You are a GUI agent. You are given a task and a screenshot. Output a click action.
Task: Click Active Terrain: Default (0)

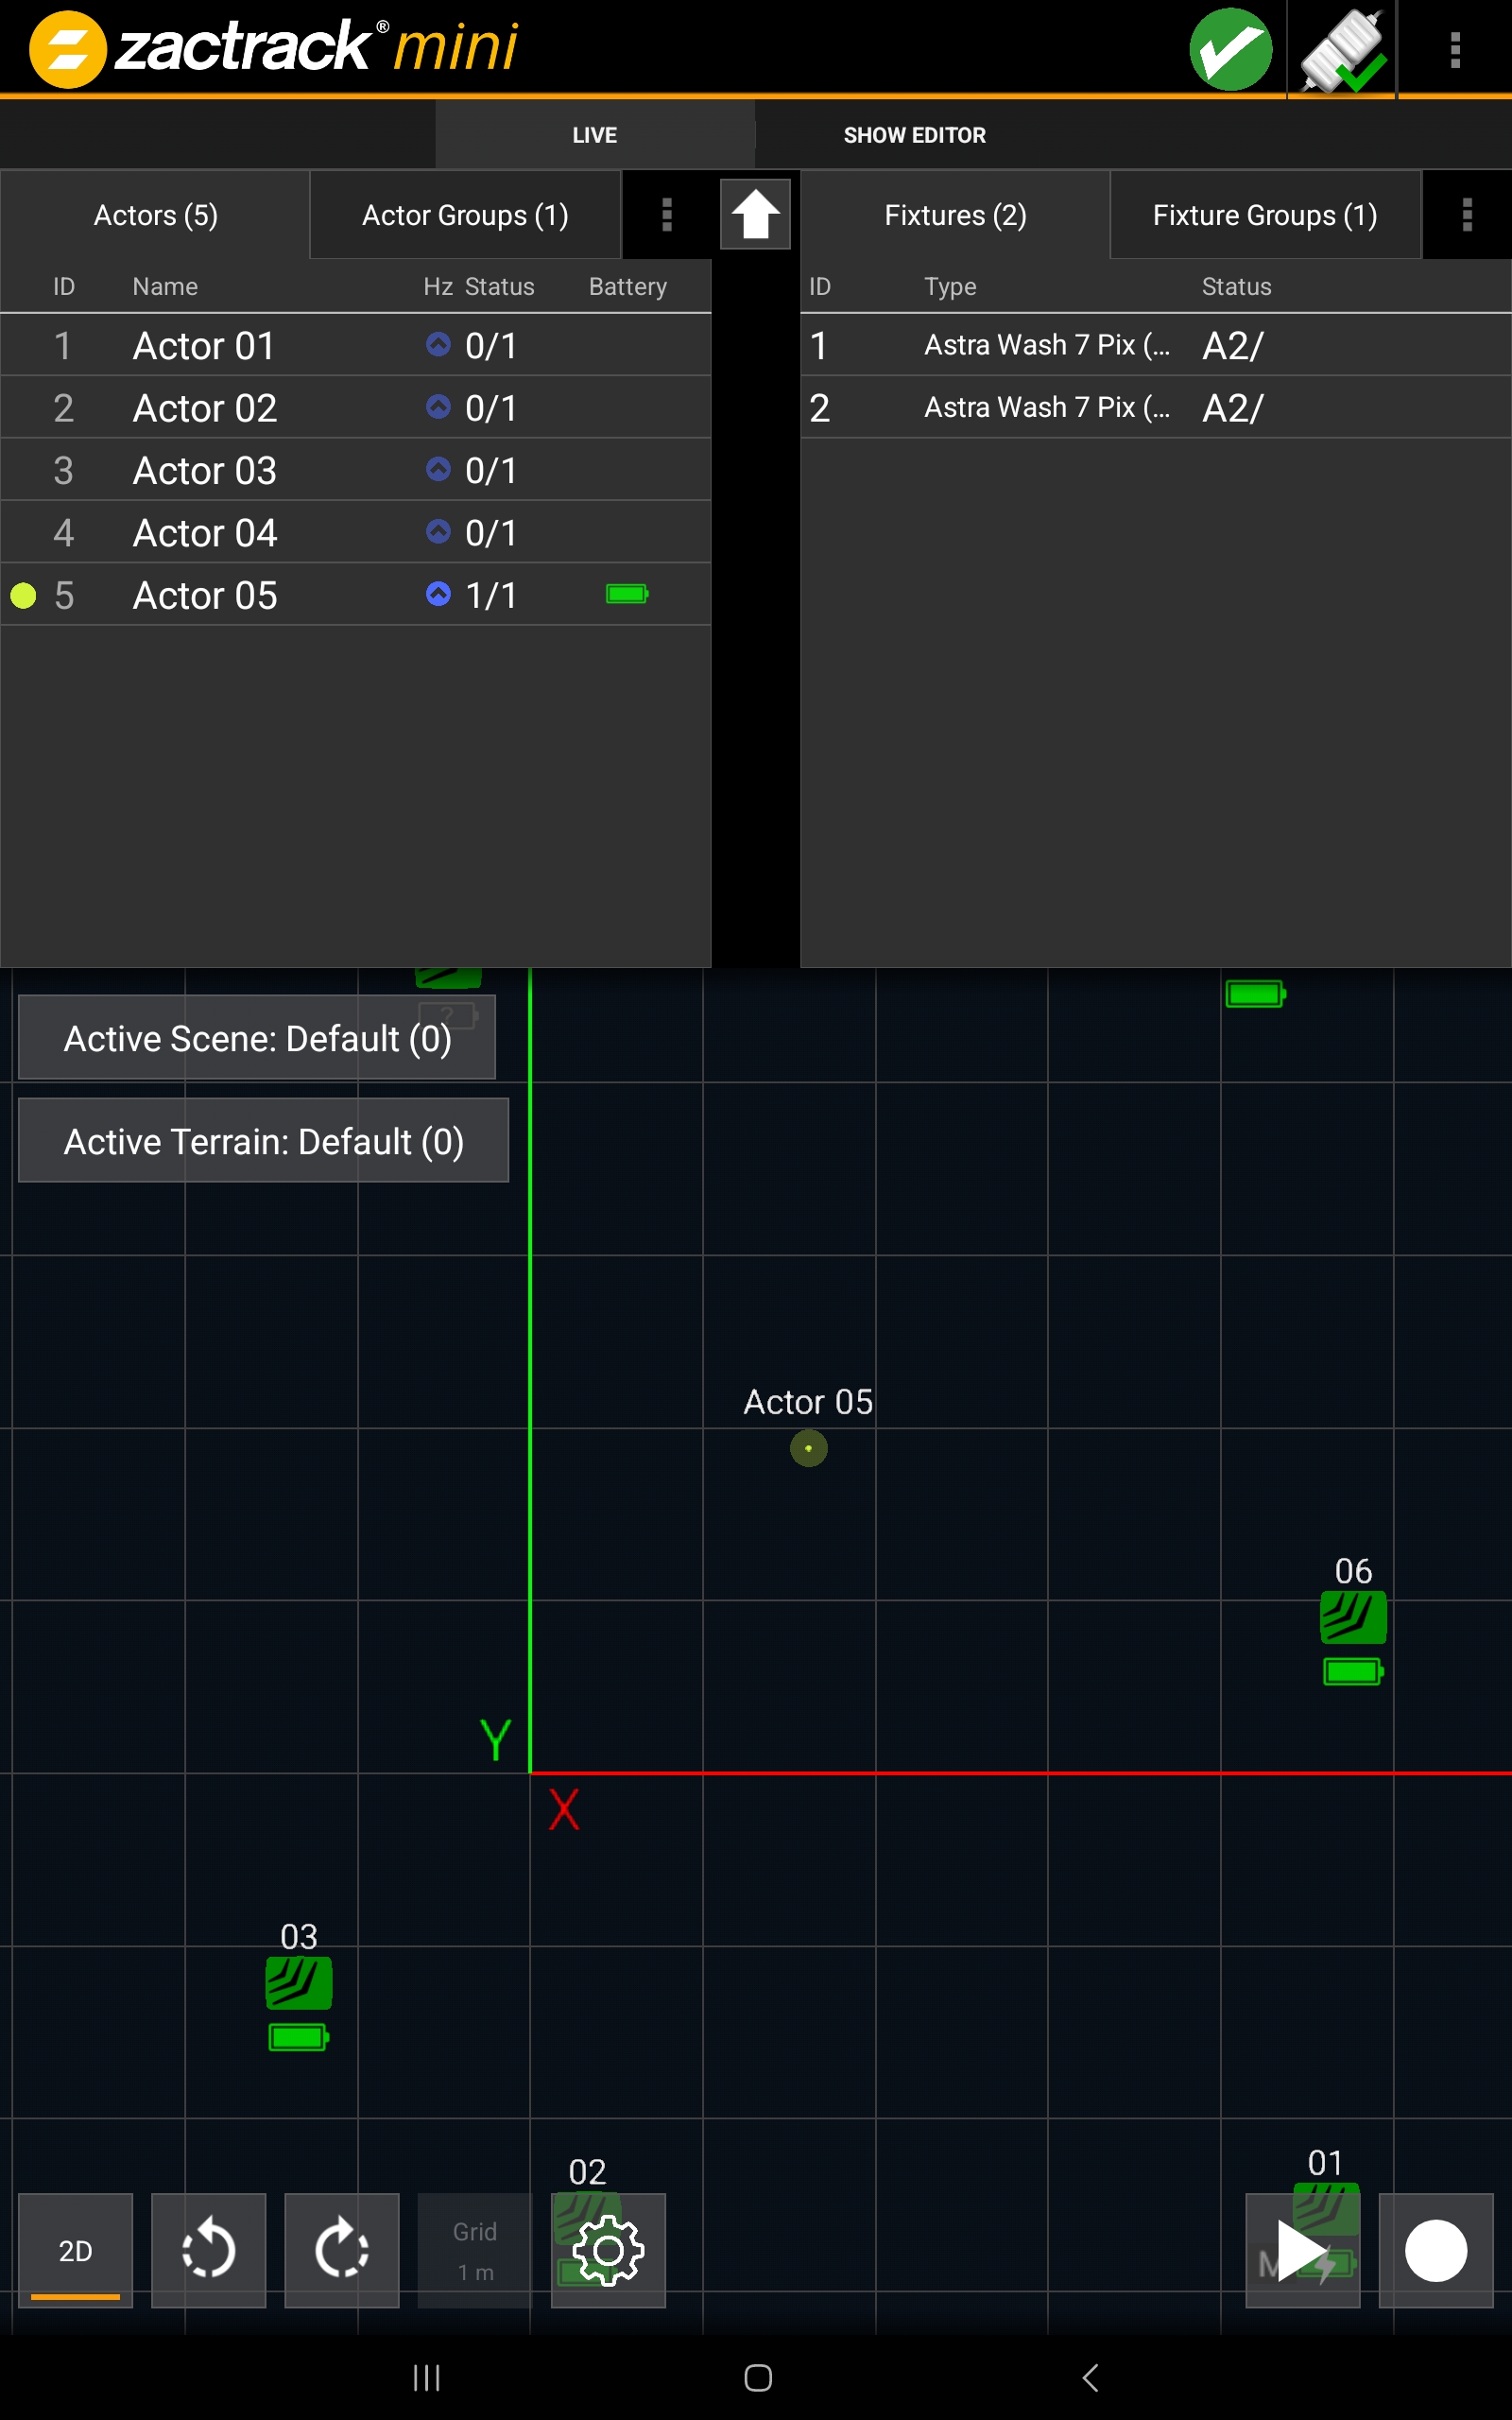(262, 1140)
